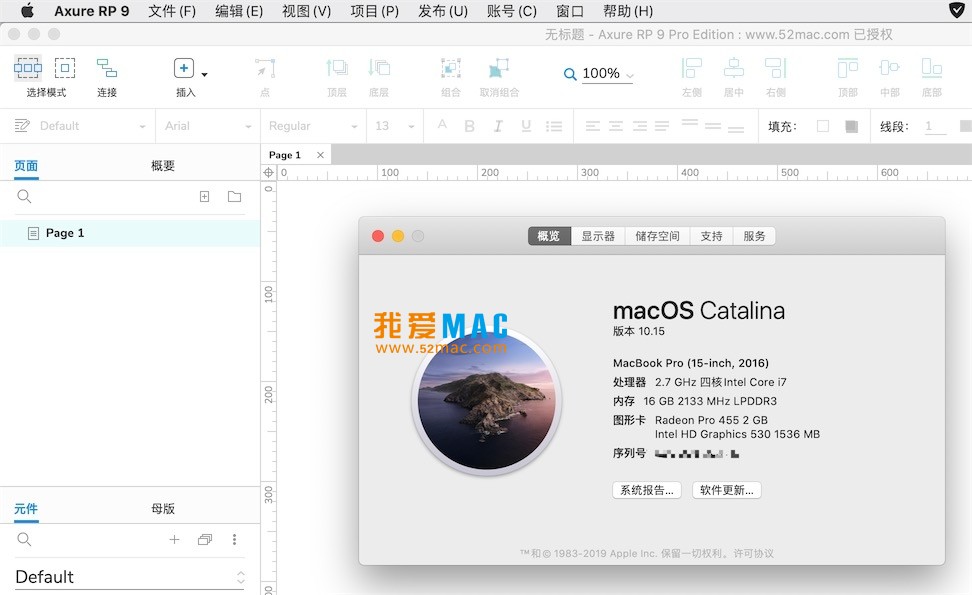This screenshot has height=595, width=972.
Task: Select the contained selection mode icon
Action: [64, 68]
